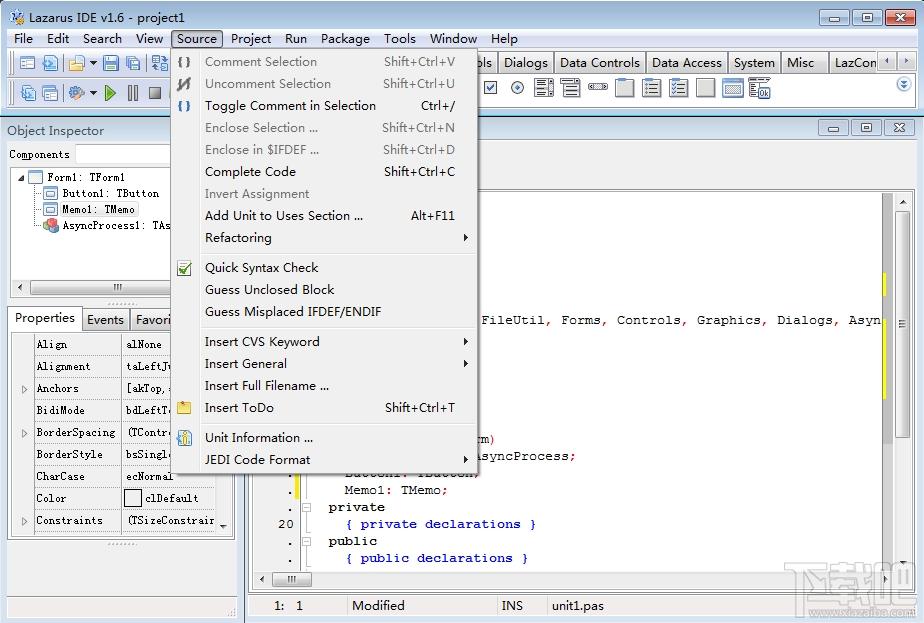Image resolution: width=924 pixels, height=623 pixels.
Task: Click the New Form toolbar icon
Action: coord(27,62)
